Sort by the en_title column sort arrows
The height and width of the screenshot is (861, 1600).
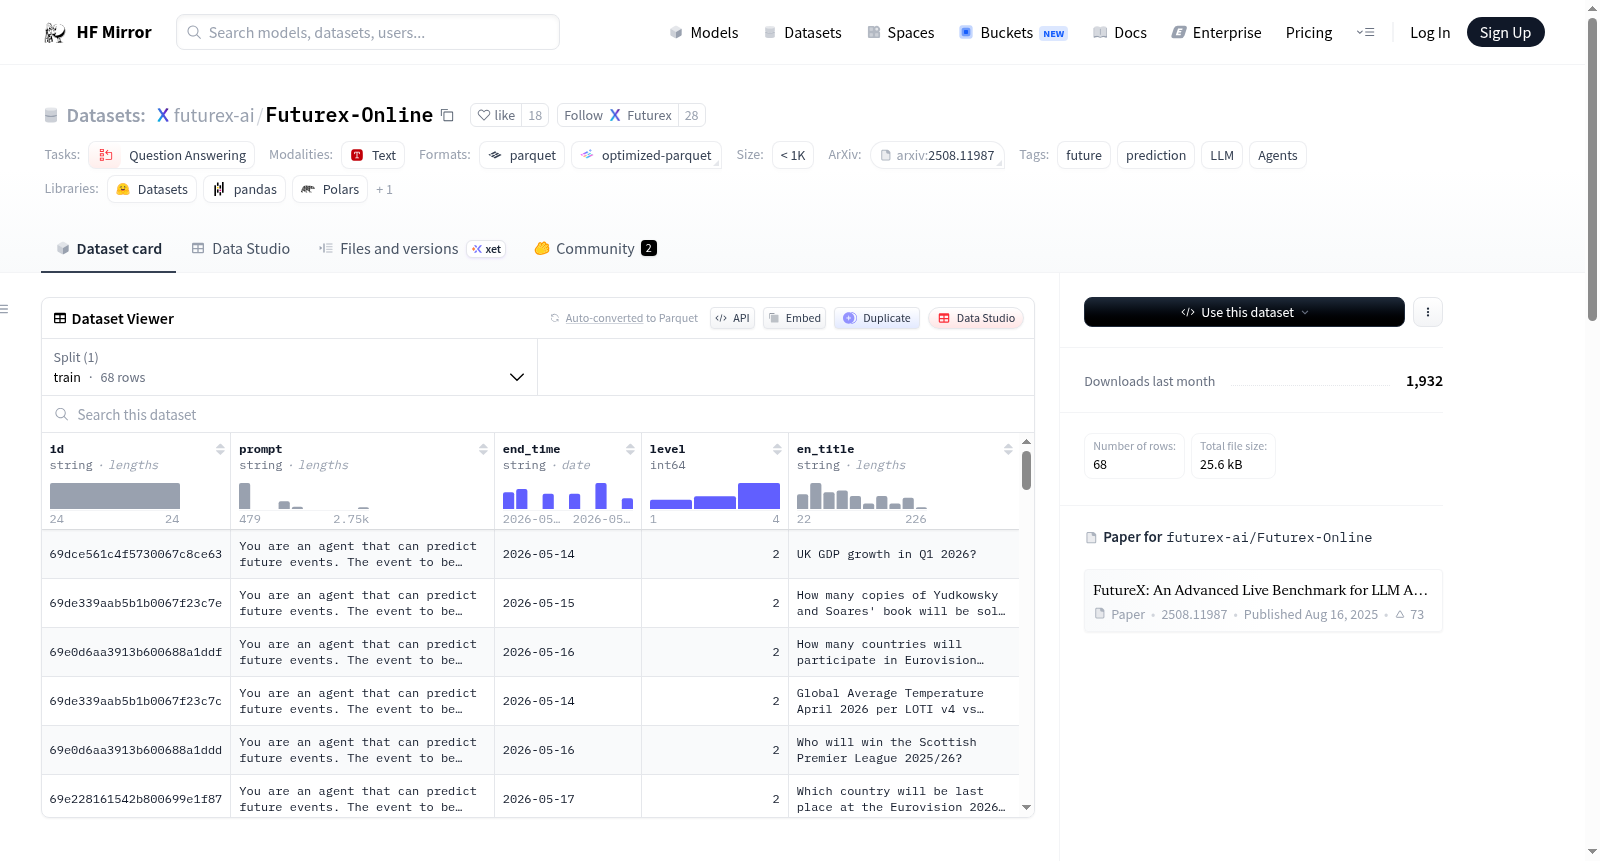(1008, 449)
